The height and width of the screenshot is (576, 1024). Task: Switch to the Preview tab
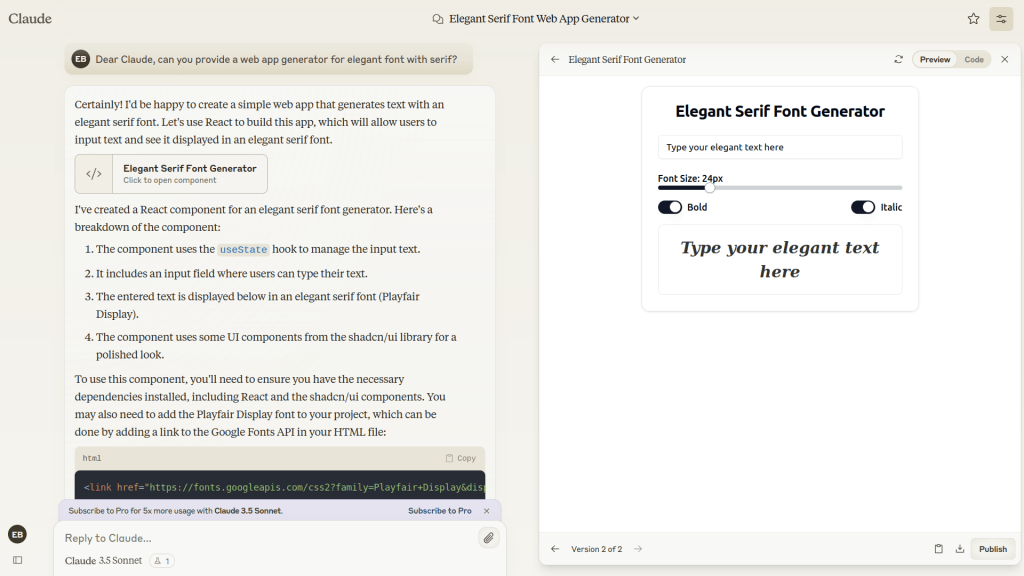click(x=935, y=60)
